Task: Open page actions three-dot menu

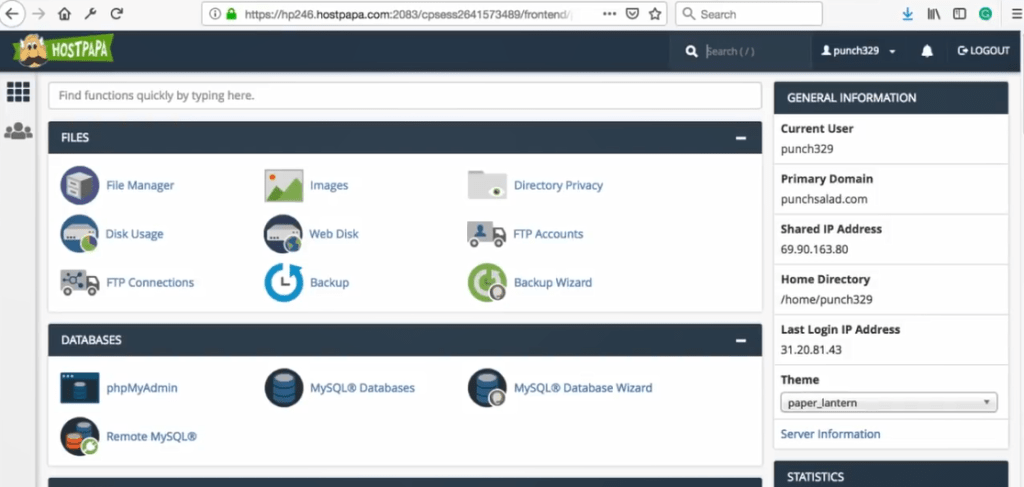Action: (x=609, y=14)
